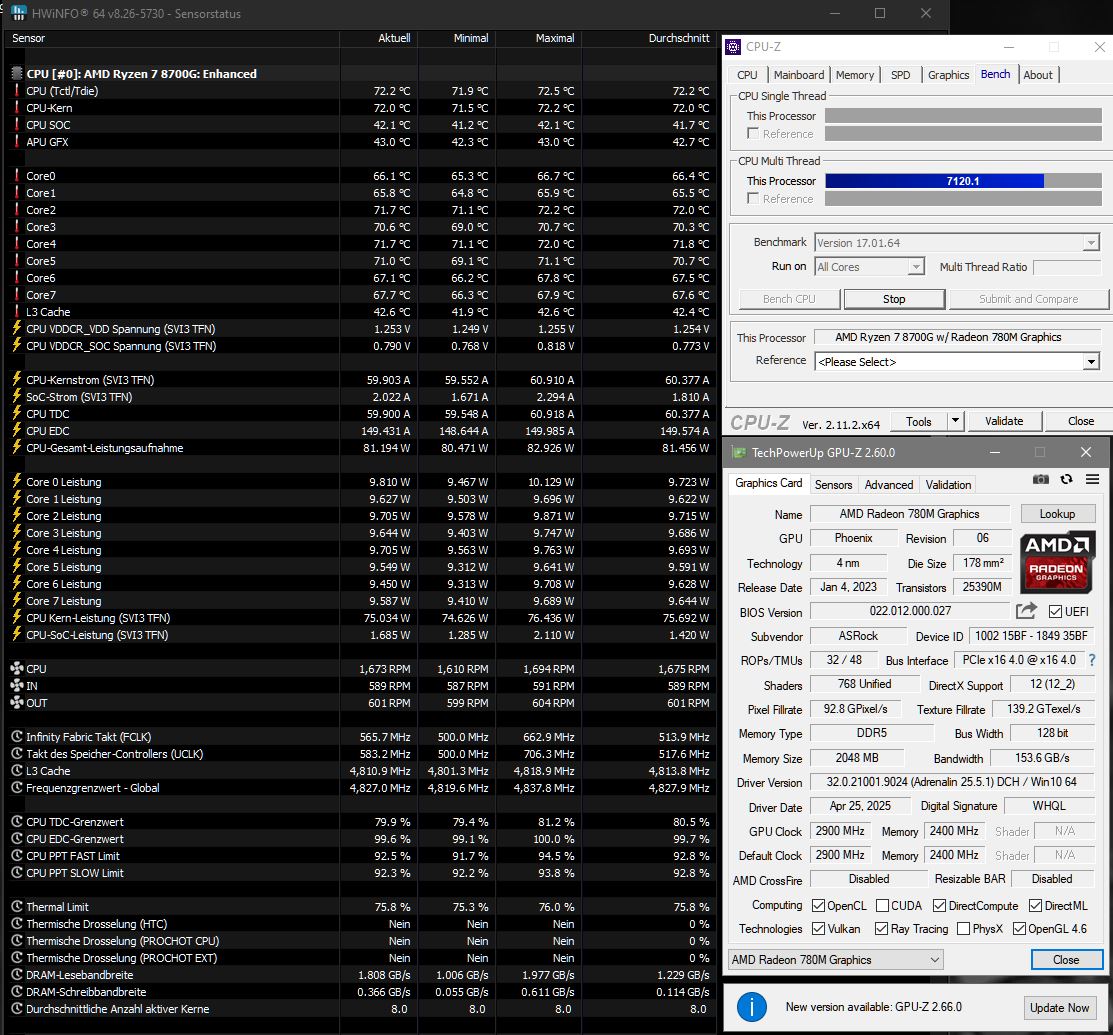
Task: Click GPU Name field AMD Radeon 780M
Action: (x=909, y=513)
